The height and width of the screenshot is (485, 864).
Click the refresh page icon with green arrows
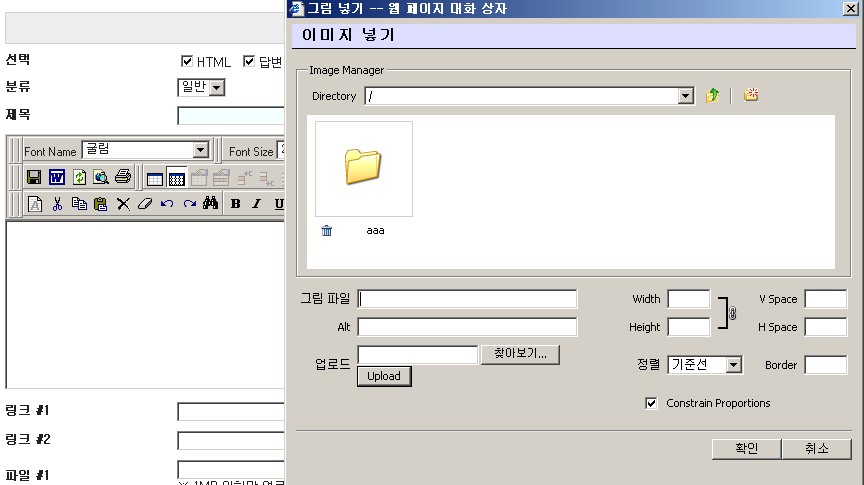pyautogui.click(x=79, y=177)
